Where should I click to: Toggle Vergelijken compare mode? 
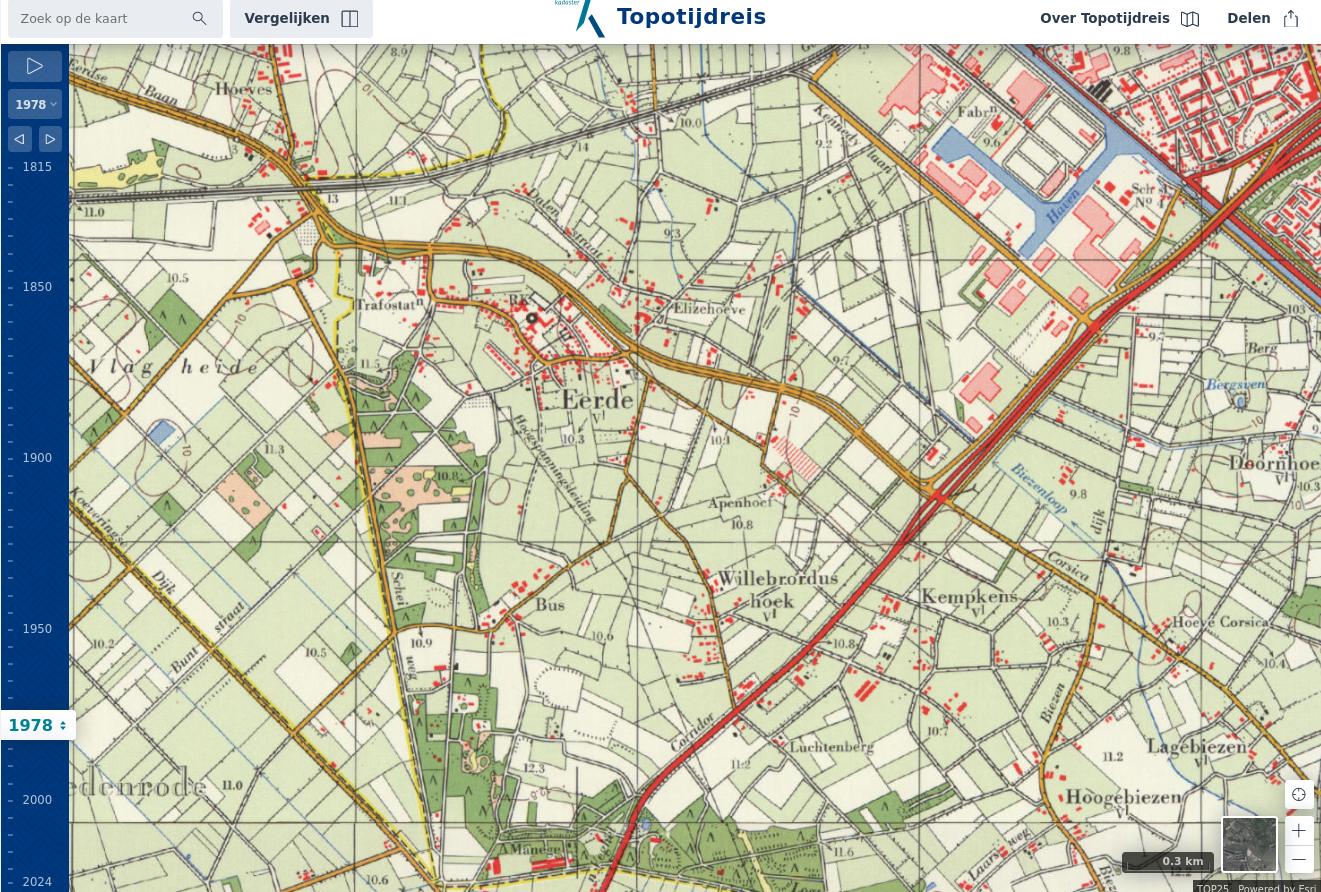tap(301, 19)
